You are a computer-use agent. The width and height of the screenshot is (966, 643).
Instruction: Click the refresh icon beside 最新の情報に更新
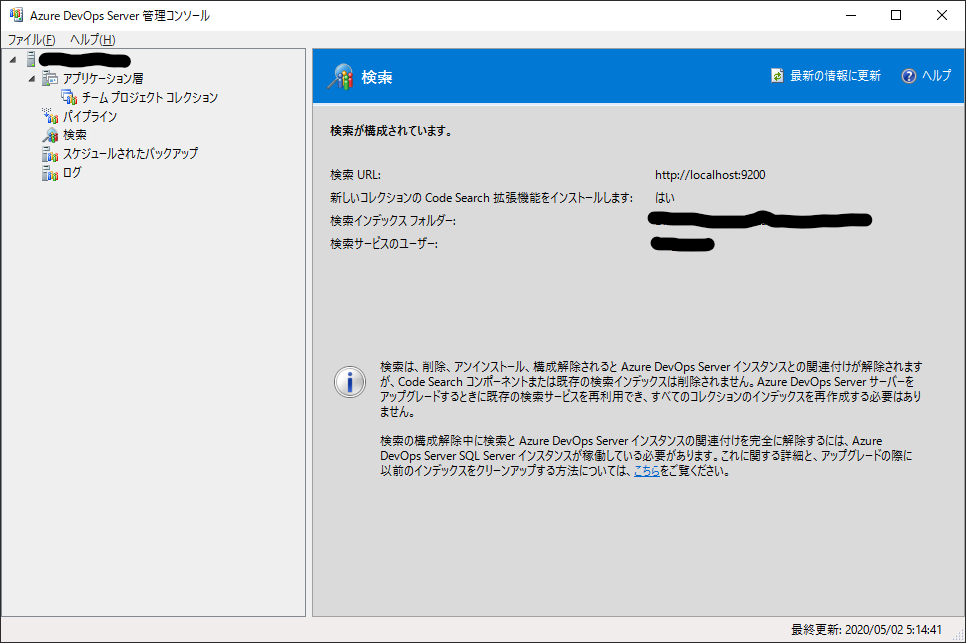pyautogui.click(x=777, y=76)
